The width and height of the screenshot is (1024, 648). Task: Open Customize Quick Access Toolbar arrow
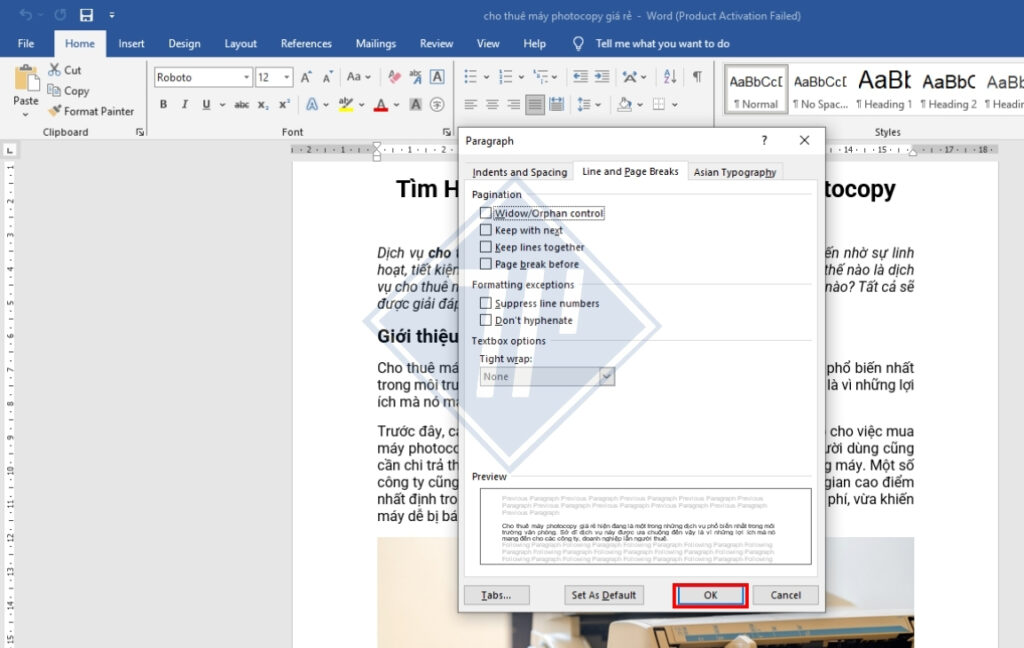point(112,15)
